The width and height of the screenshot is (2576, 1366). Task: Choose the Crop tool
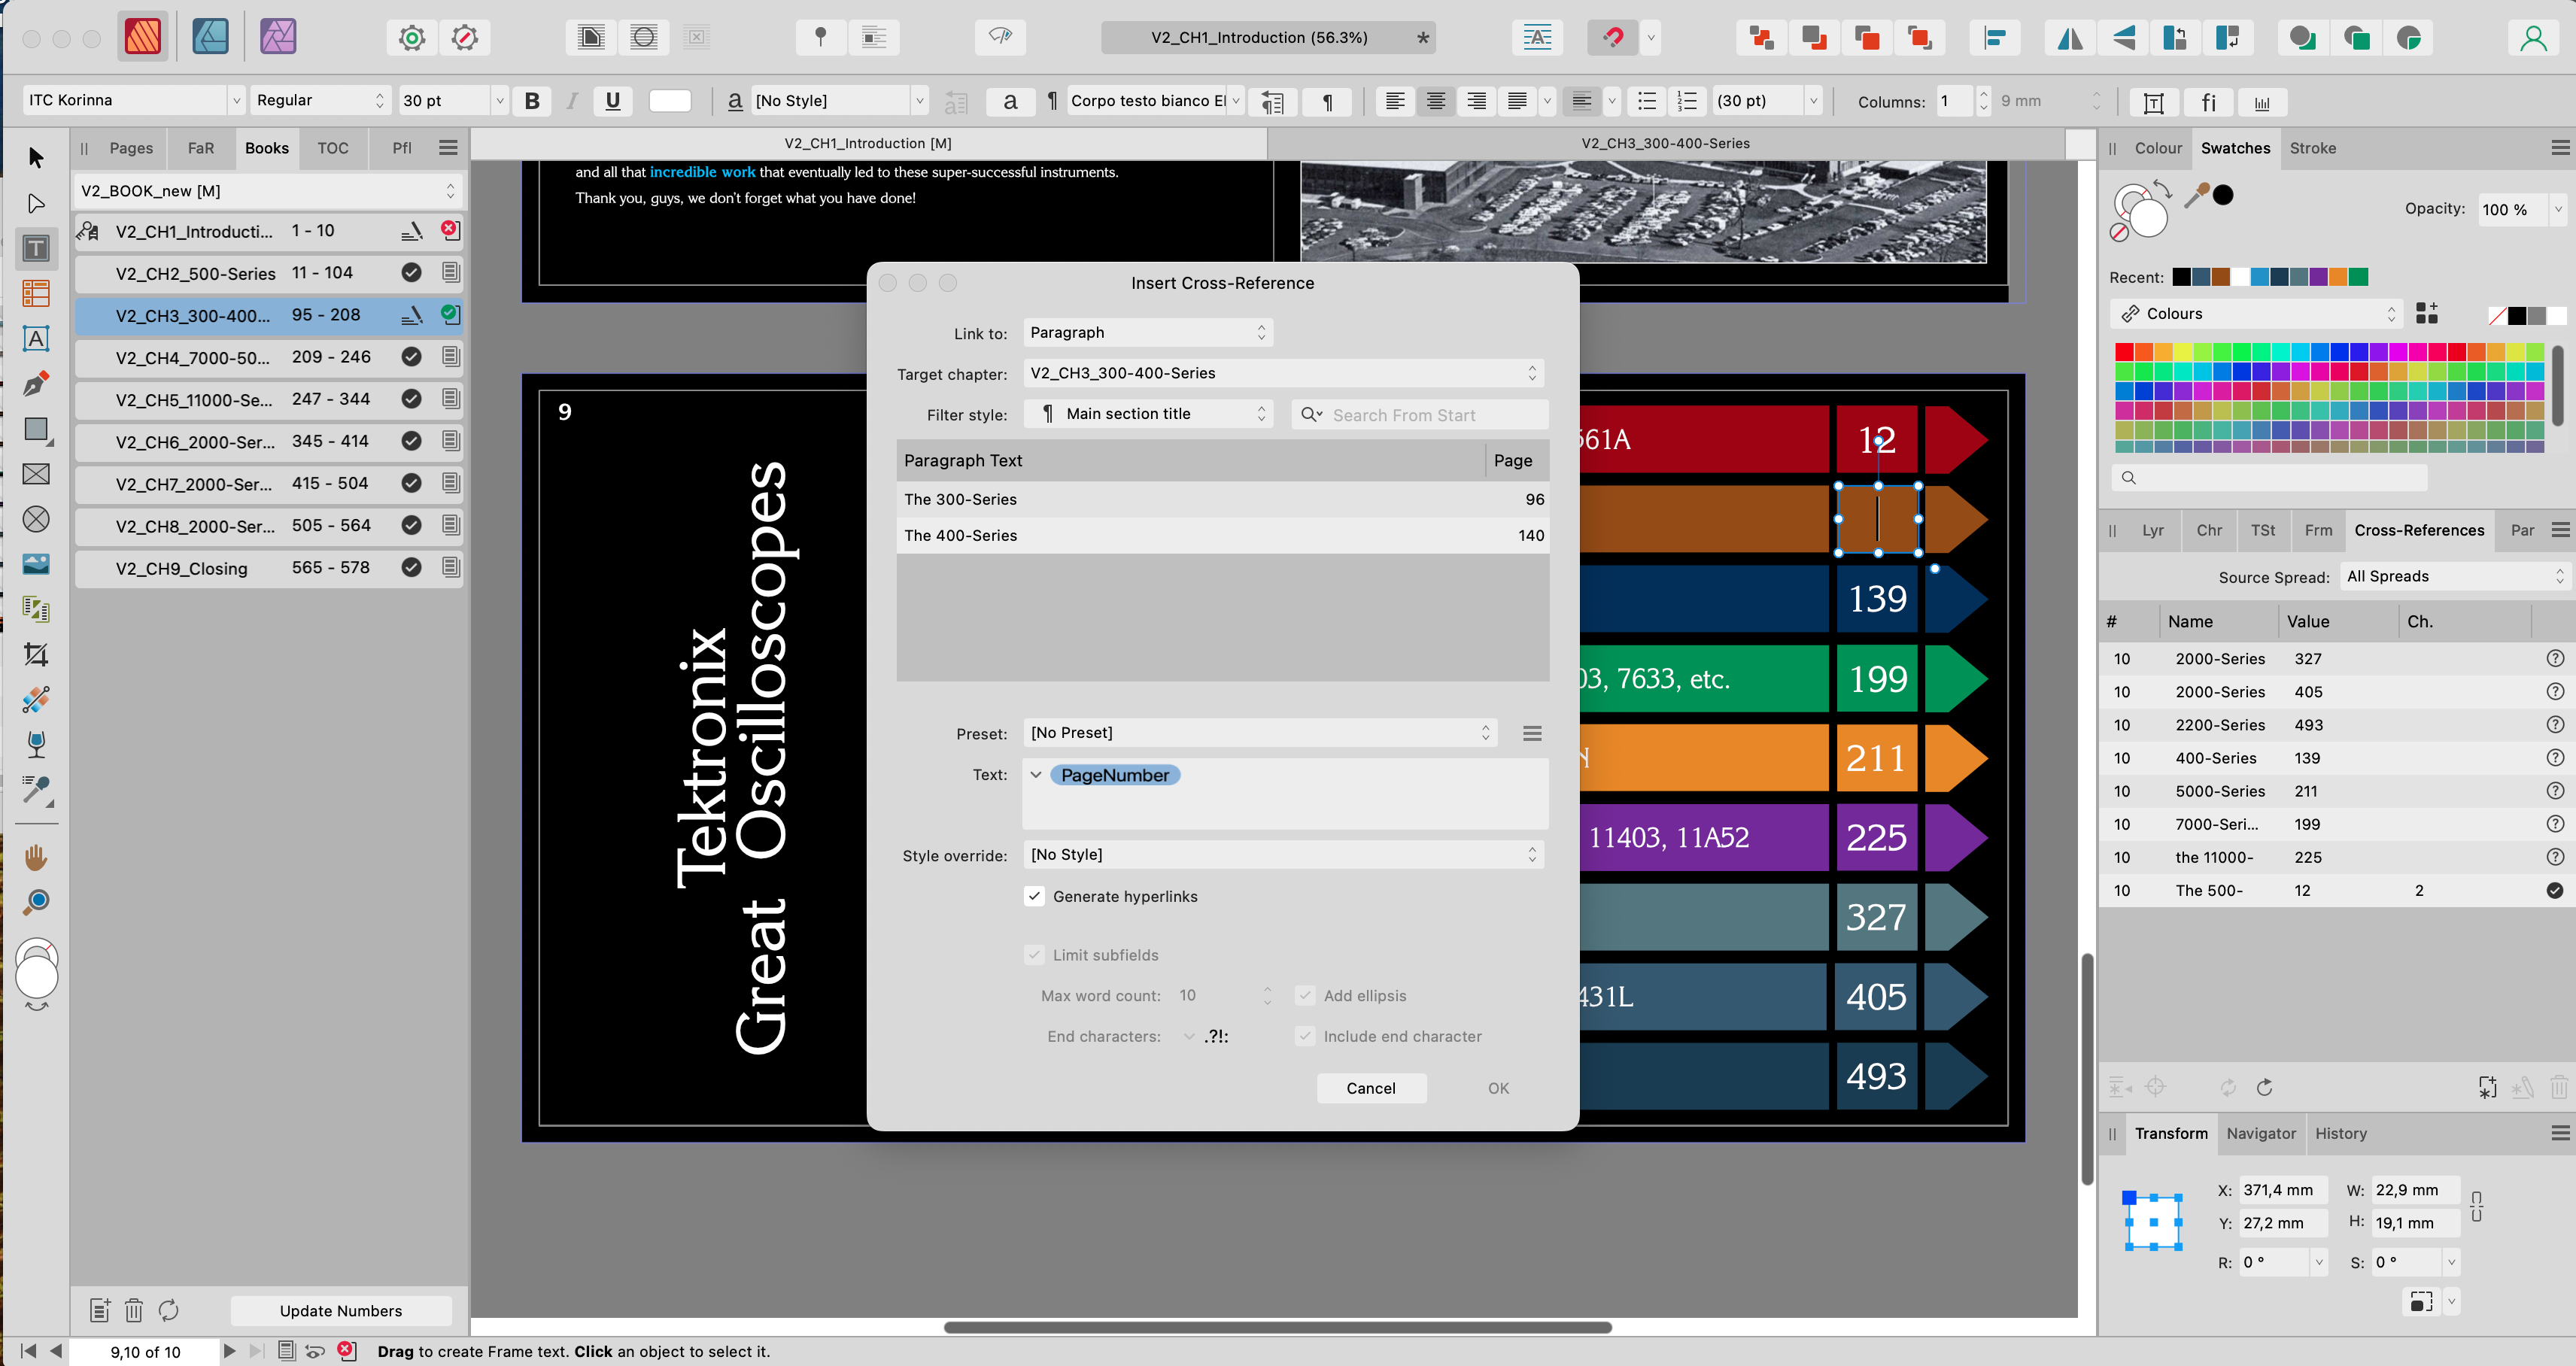tap(36, 654)
